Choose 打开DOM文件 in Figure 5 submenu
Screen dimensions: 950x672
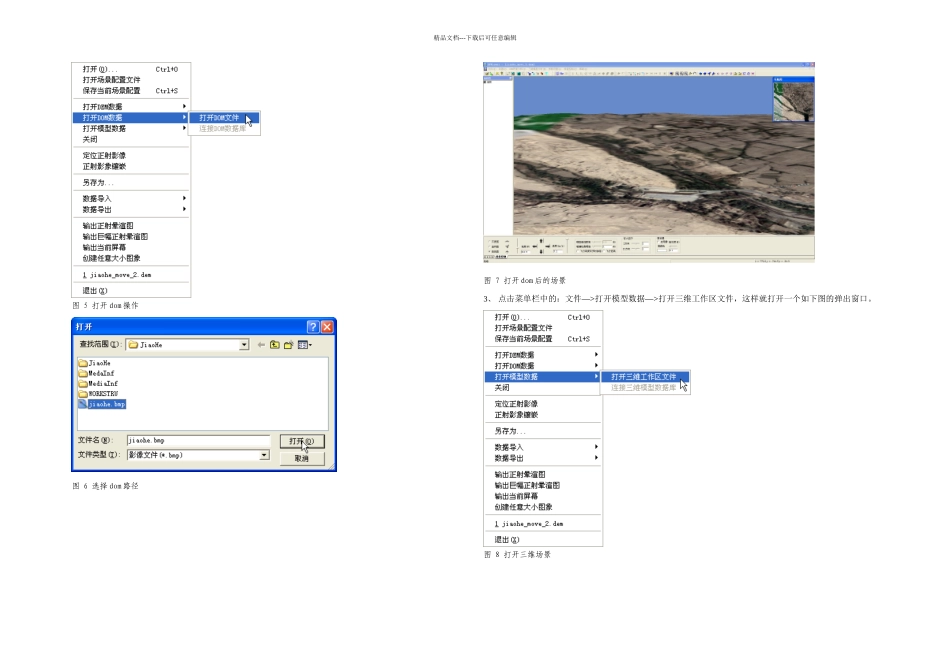click(224, 118)
